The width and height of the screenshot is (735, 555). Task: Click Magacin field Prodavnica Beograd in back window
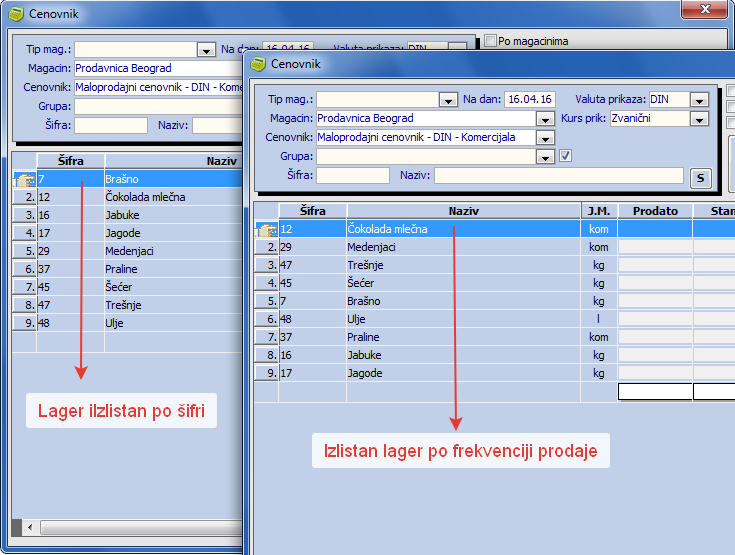(x=159, y=68)
